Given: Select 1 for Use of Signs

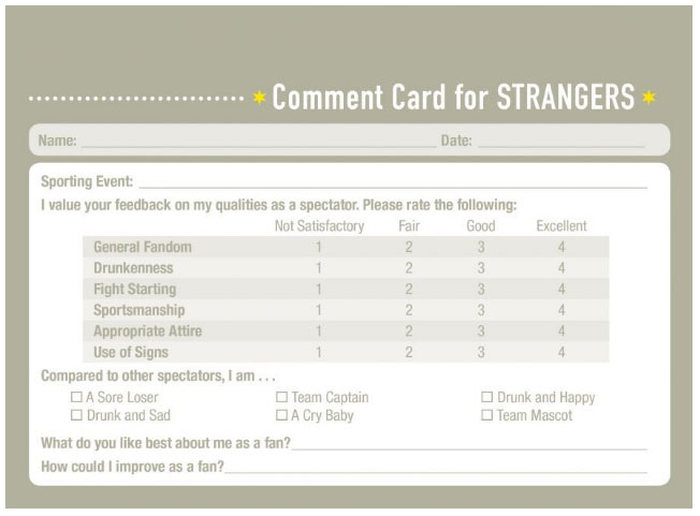Looking at the screenshot, I should (x=319, y=352).
